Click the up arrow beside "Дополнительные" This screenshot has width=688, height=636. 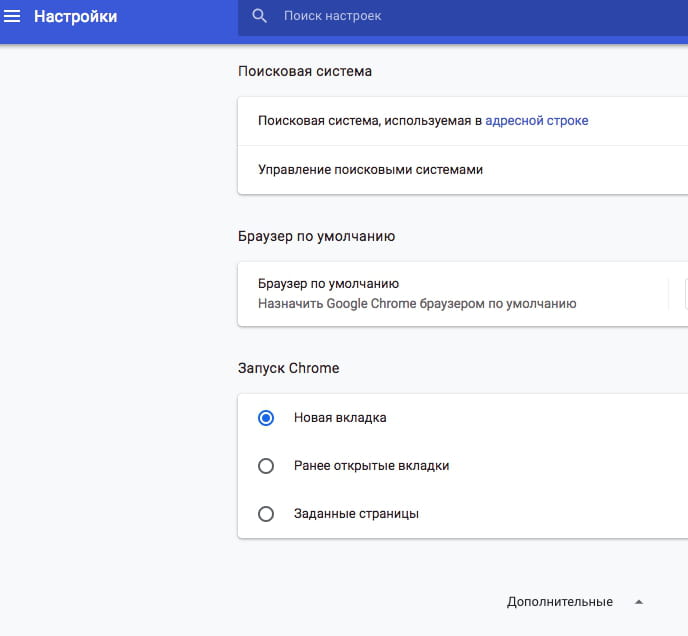(639, 602)
